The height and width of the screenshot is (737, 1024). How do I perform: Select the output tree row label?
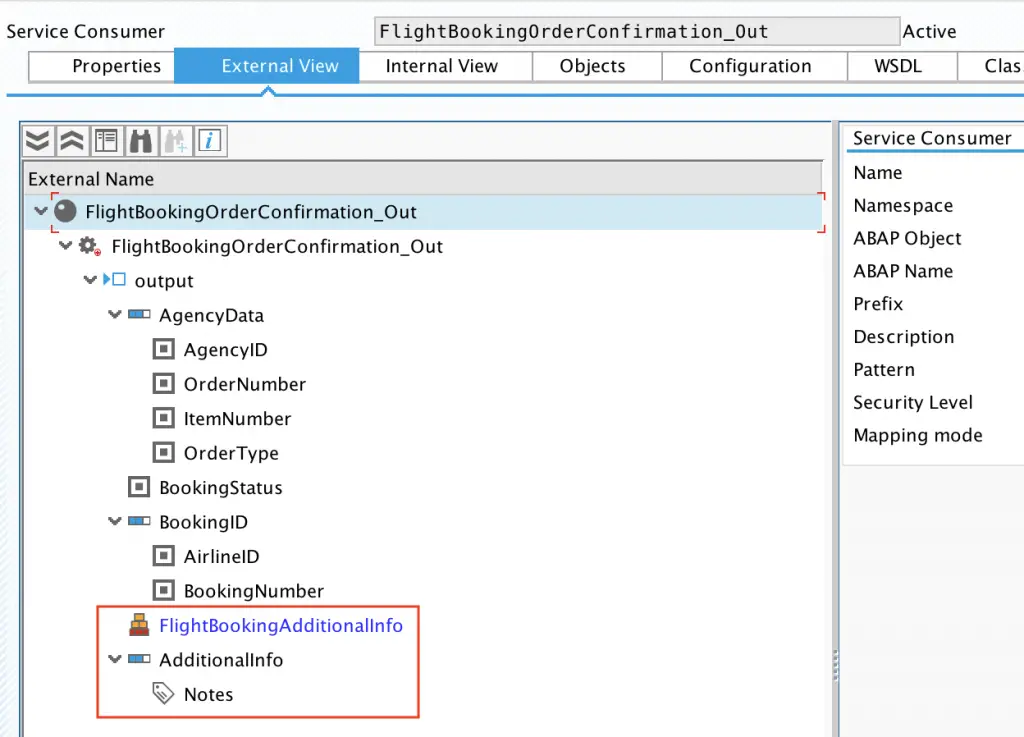(164, 281)
